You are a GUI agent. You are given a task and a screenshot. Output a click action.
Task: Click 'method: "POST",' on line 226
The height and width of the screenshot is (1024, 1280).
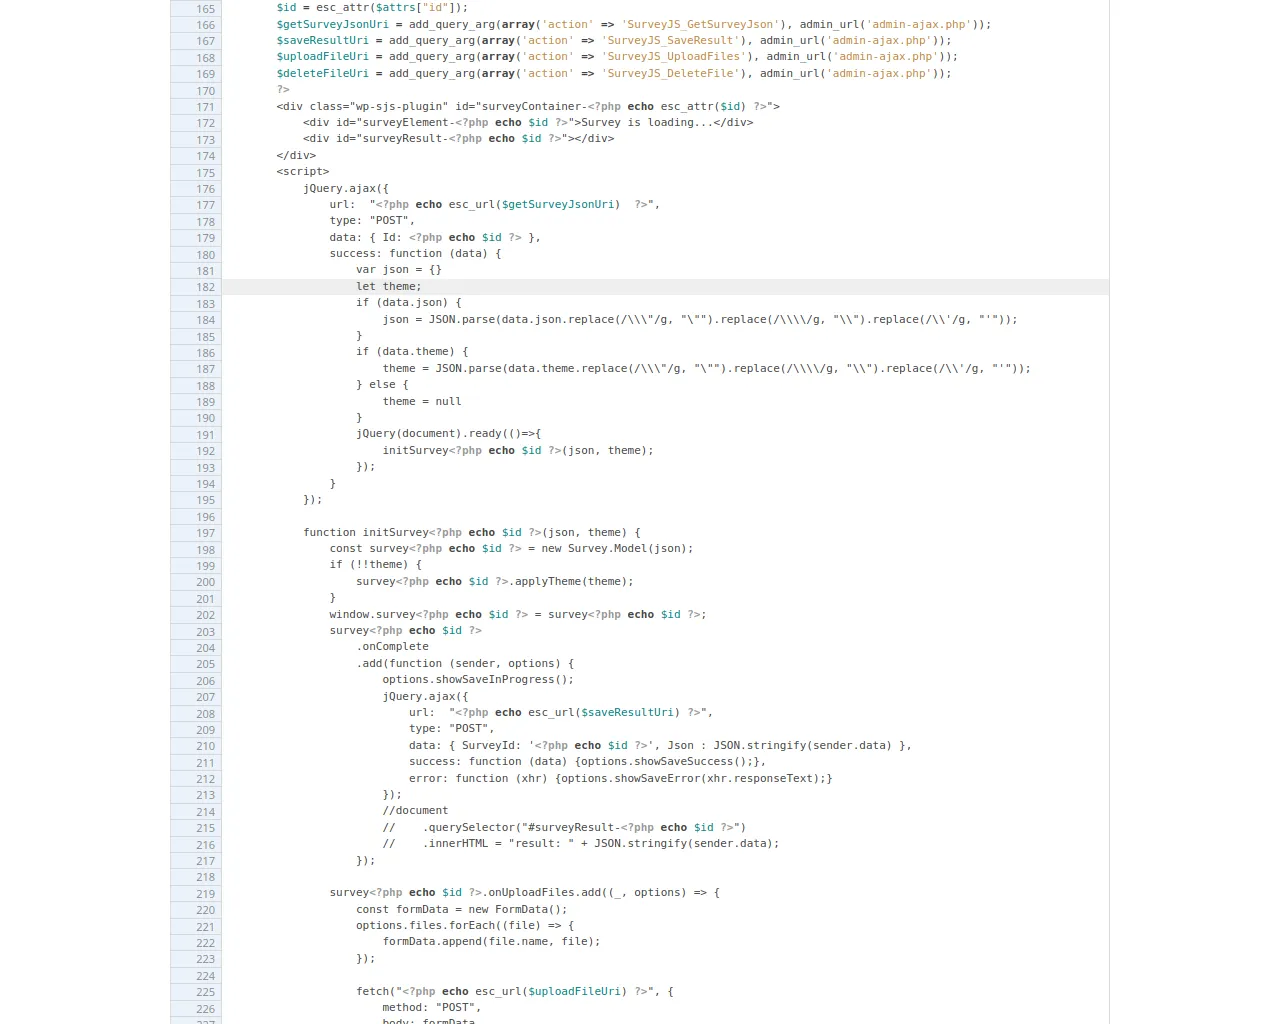click(432, 1008)
